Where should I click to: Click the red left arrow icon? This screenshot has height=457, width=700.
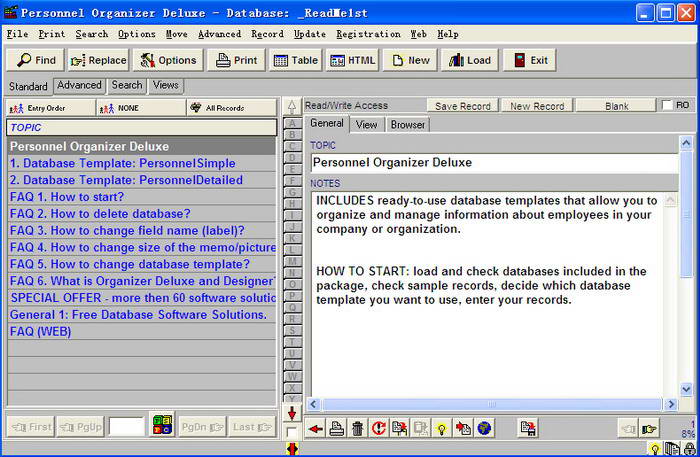[x=315, y=429]
